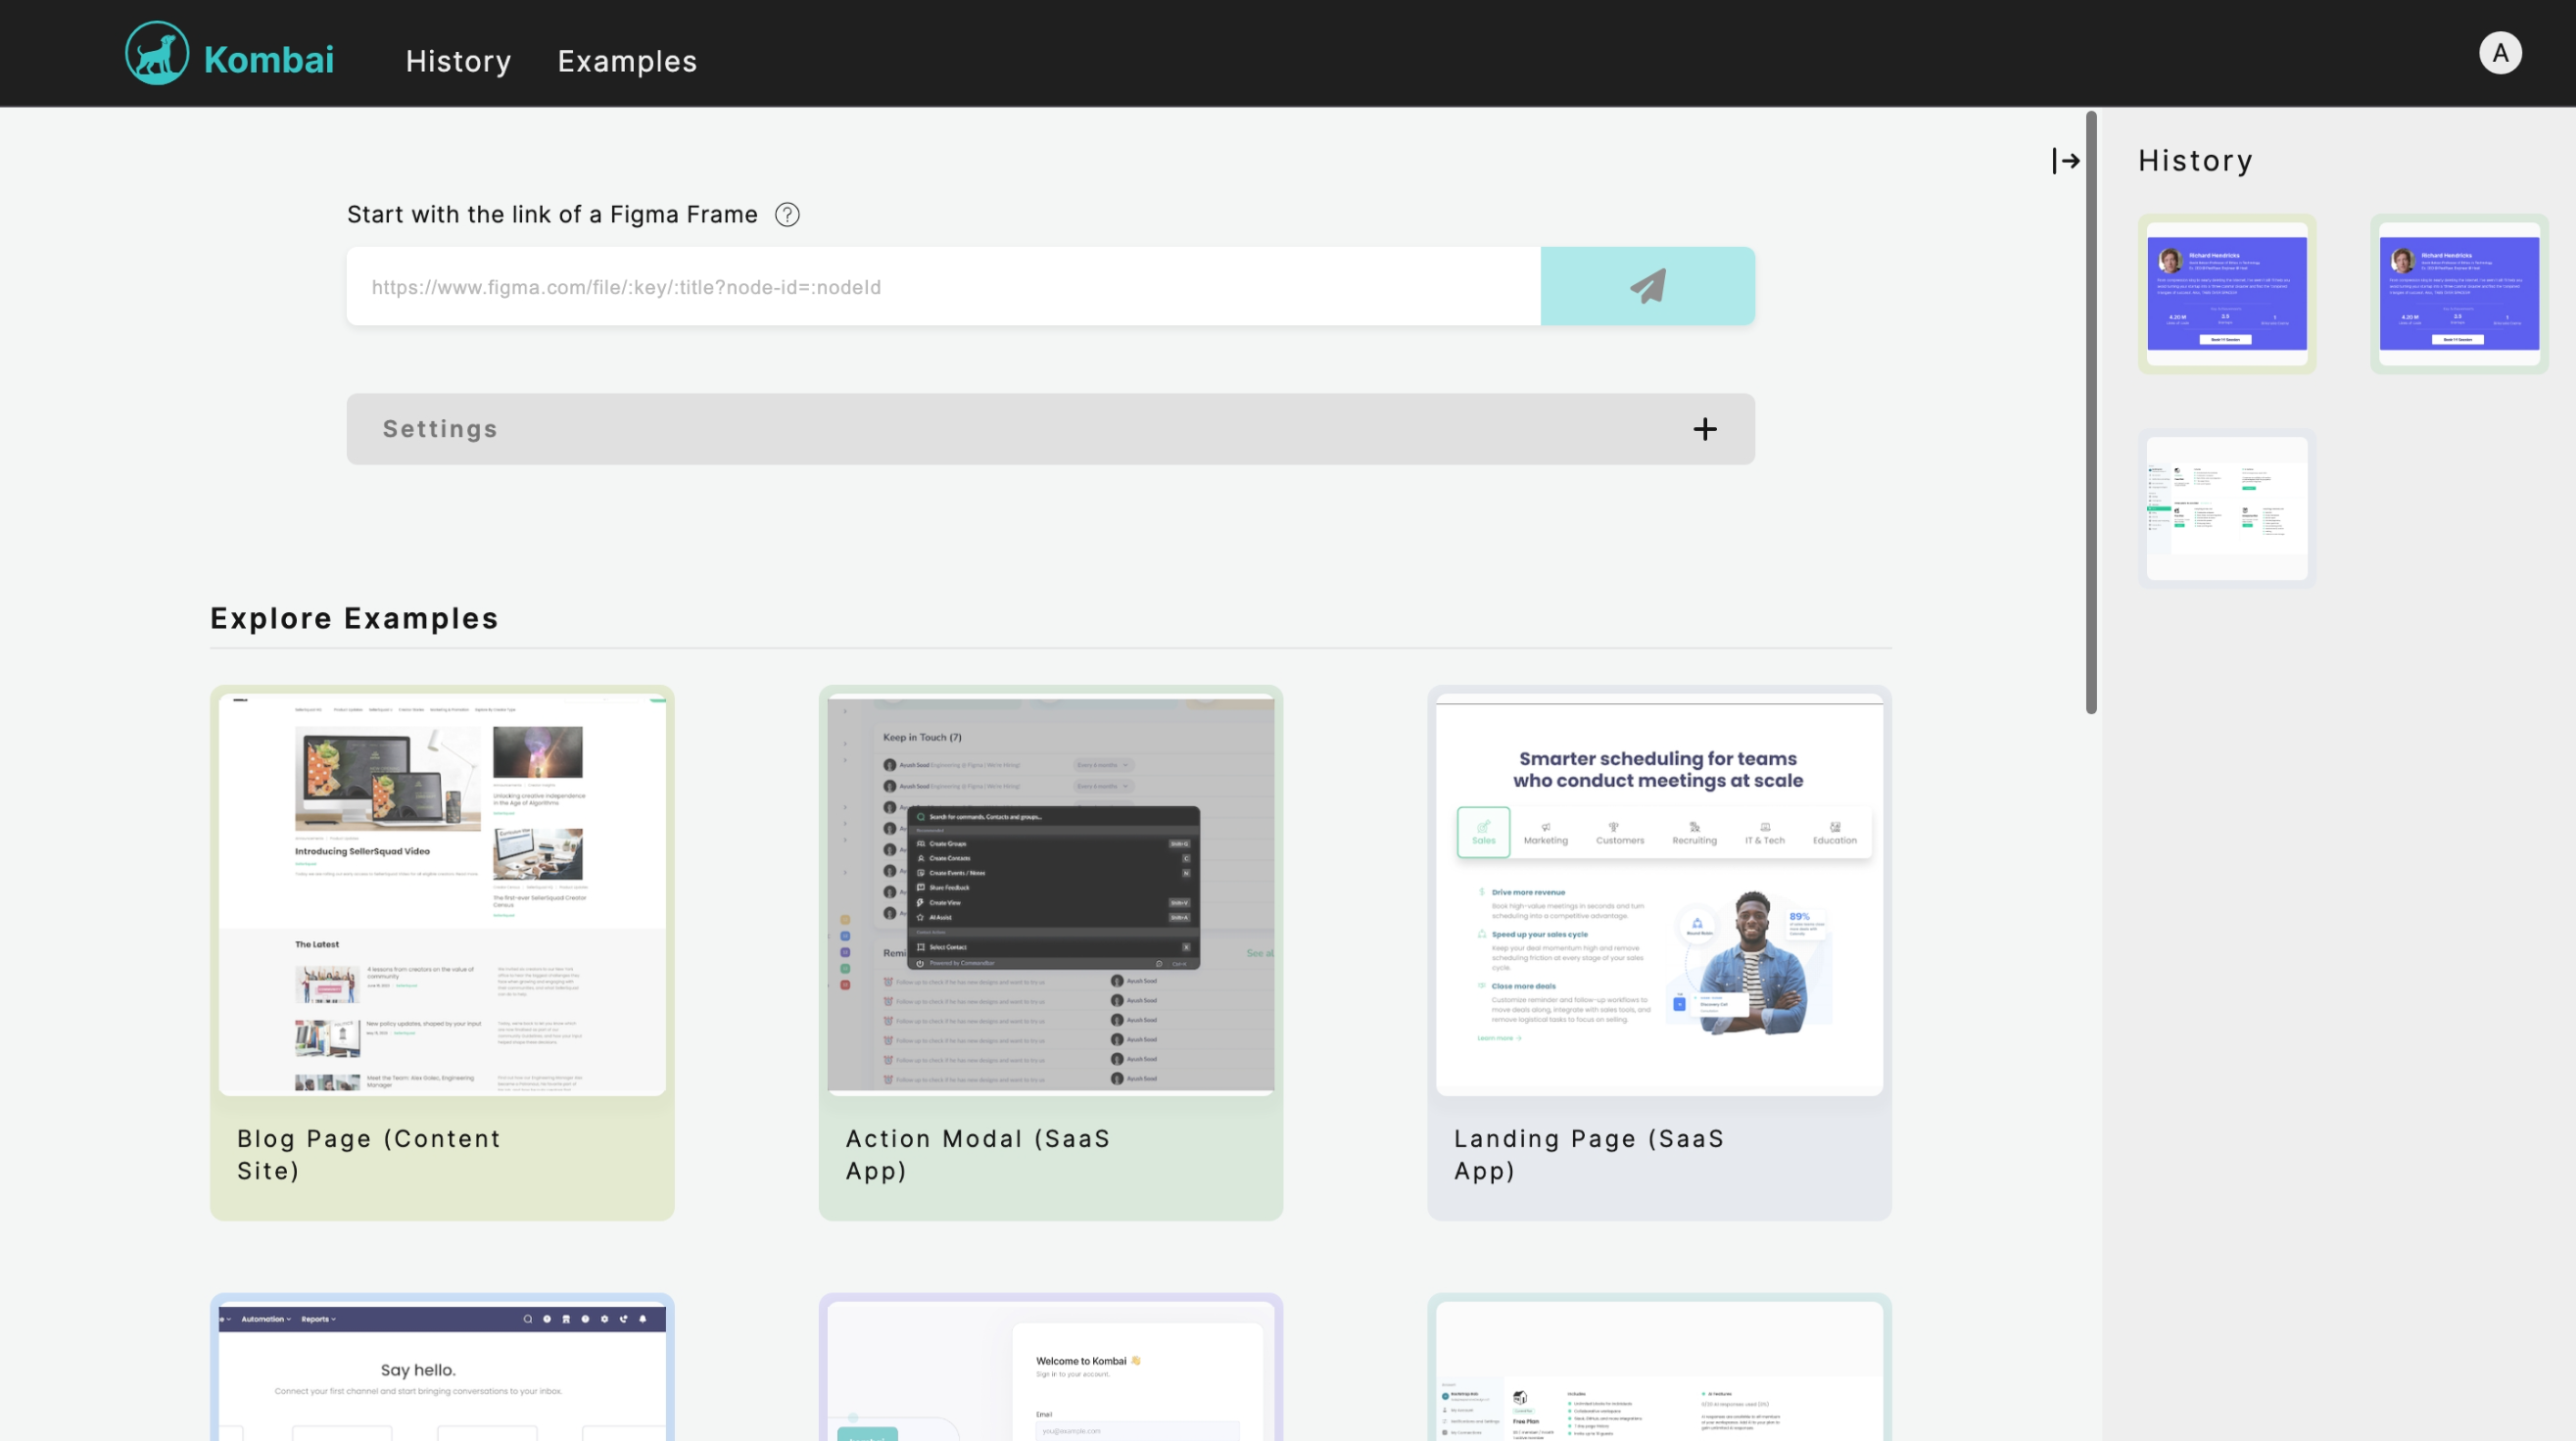The image size is (2576, 1441).
Task: Click the Explore Examples heading
Action: 354,618
